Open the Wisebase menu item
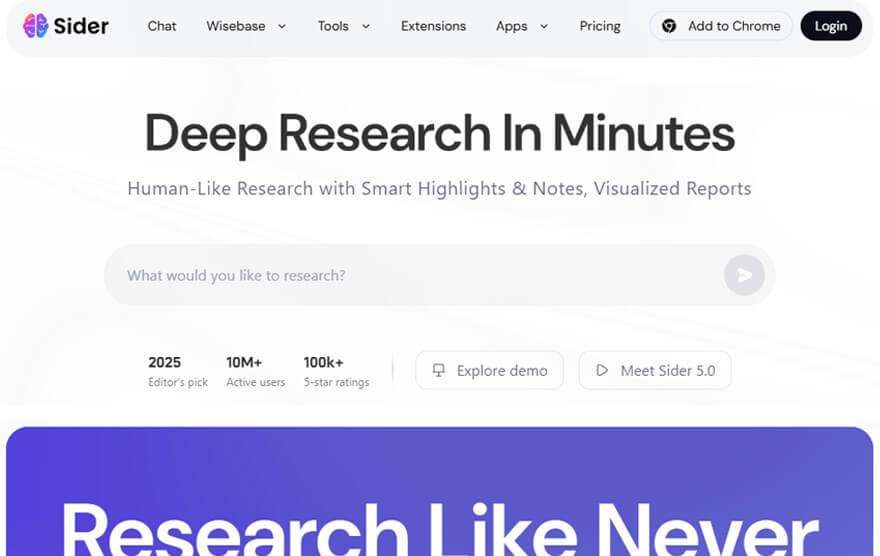Image resolution: width=880 pixels, height=556 pixels. 236,26
